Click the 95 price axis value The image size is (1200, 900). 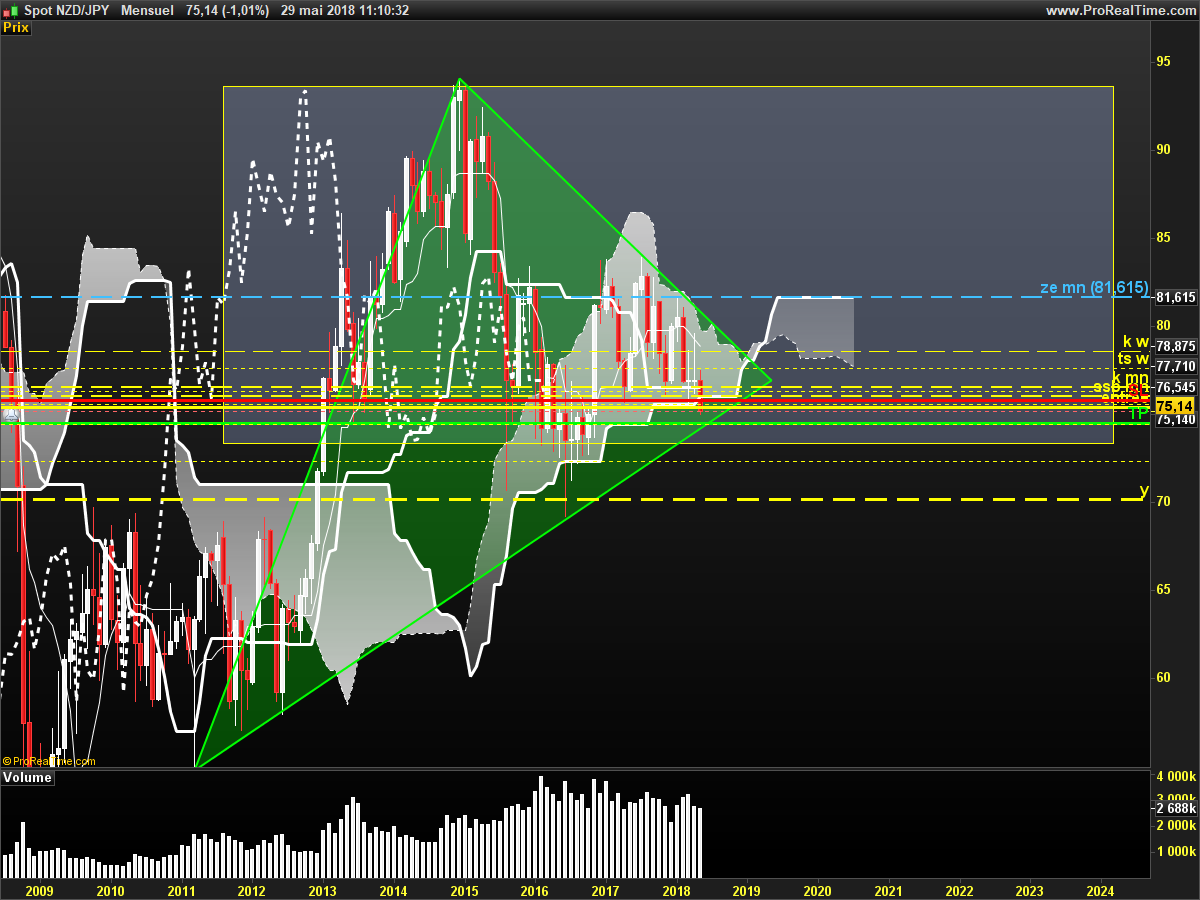point(1163,61)
